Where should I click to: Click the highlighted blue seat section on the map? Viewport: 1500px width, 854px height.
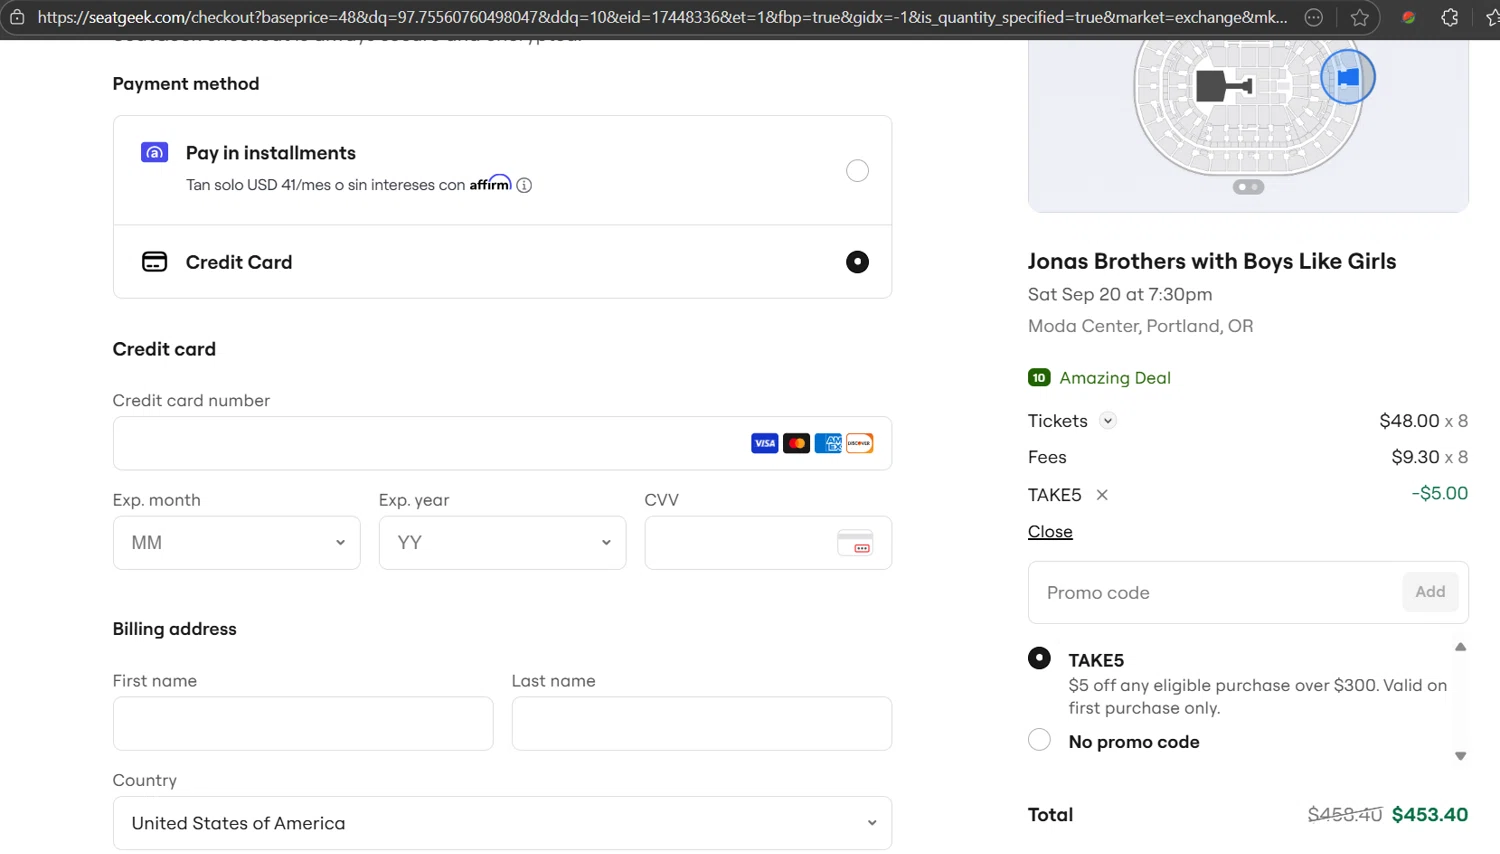[1348, 77]
